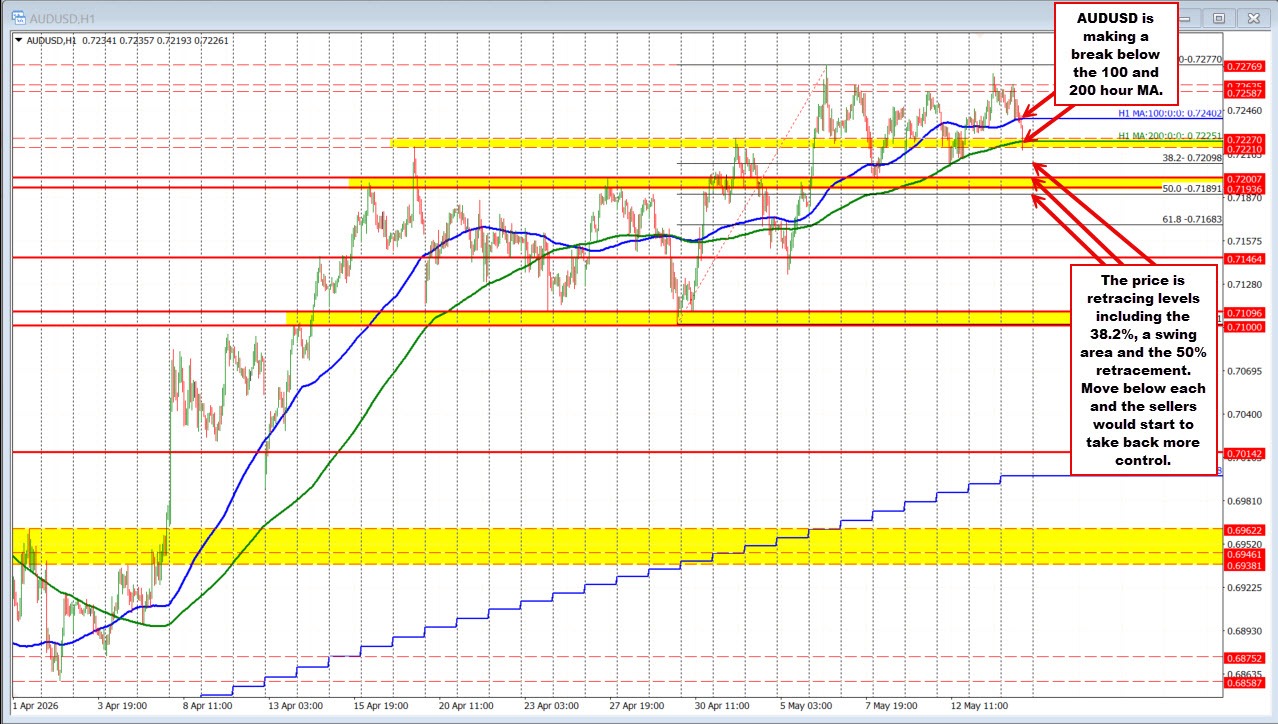Click the 0.72460 price scale value

tap(1246, 110)
